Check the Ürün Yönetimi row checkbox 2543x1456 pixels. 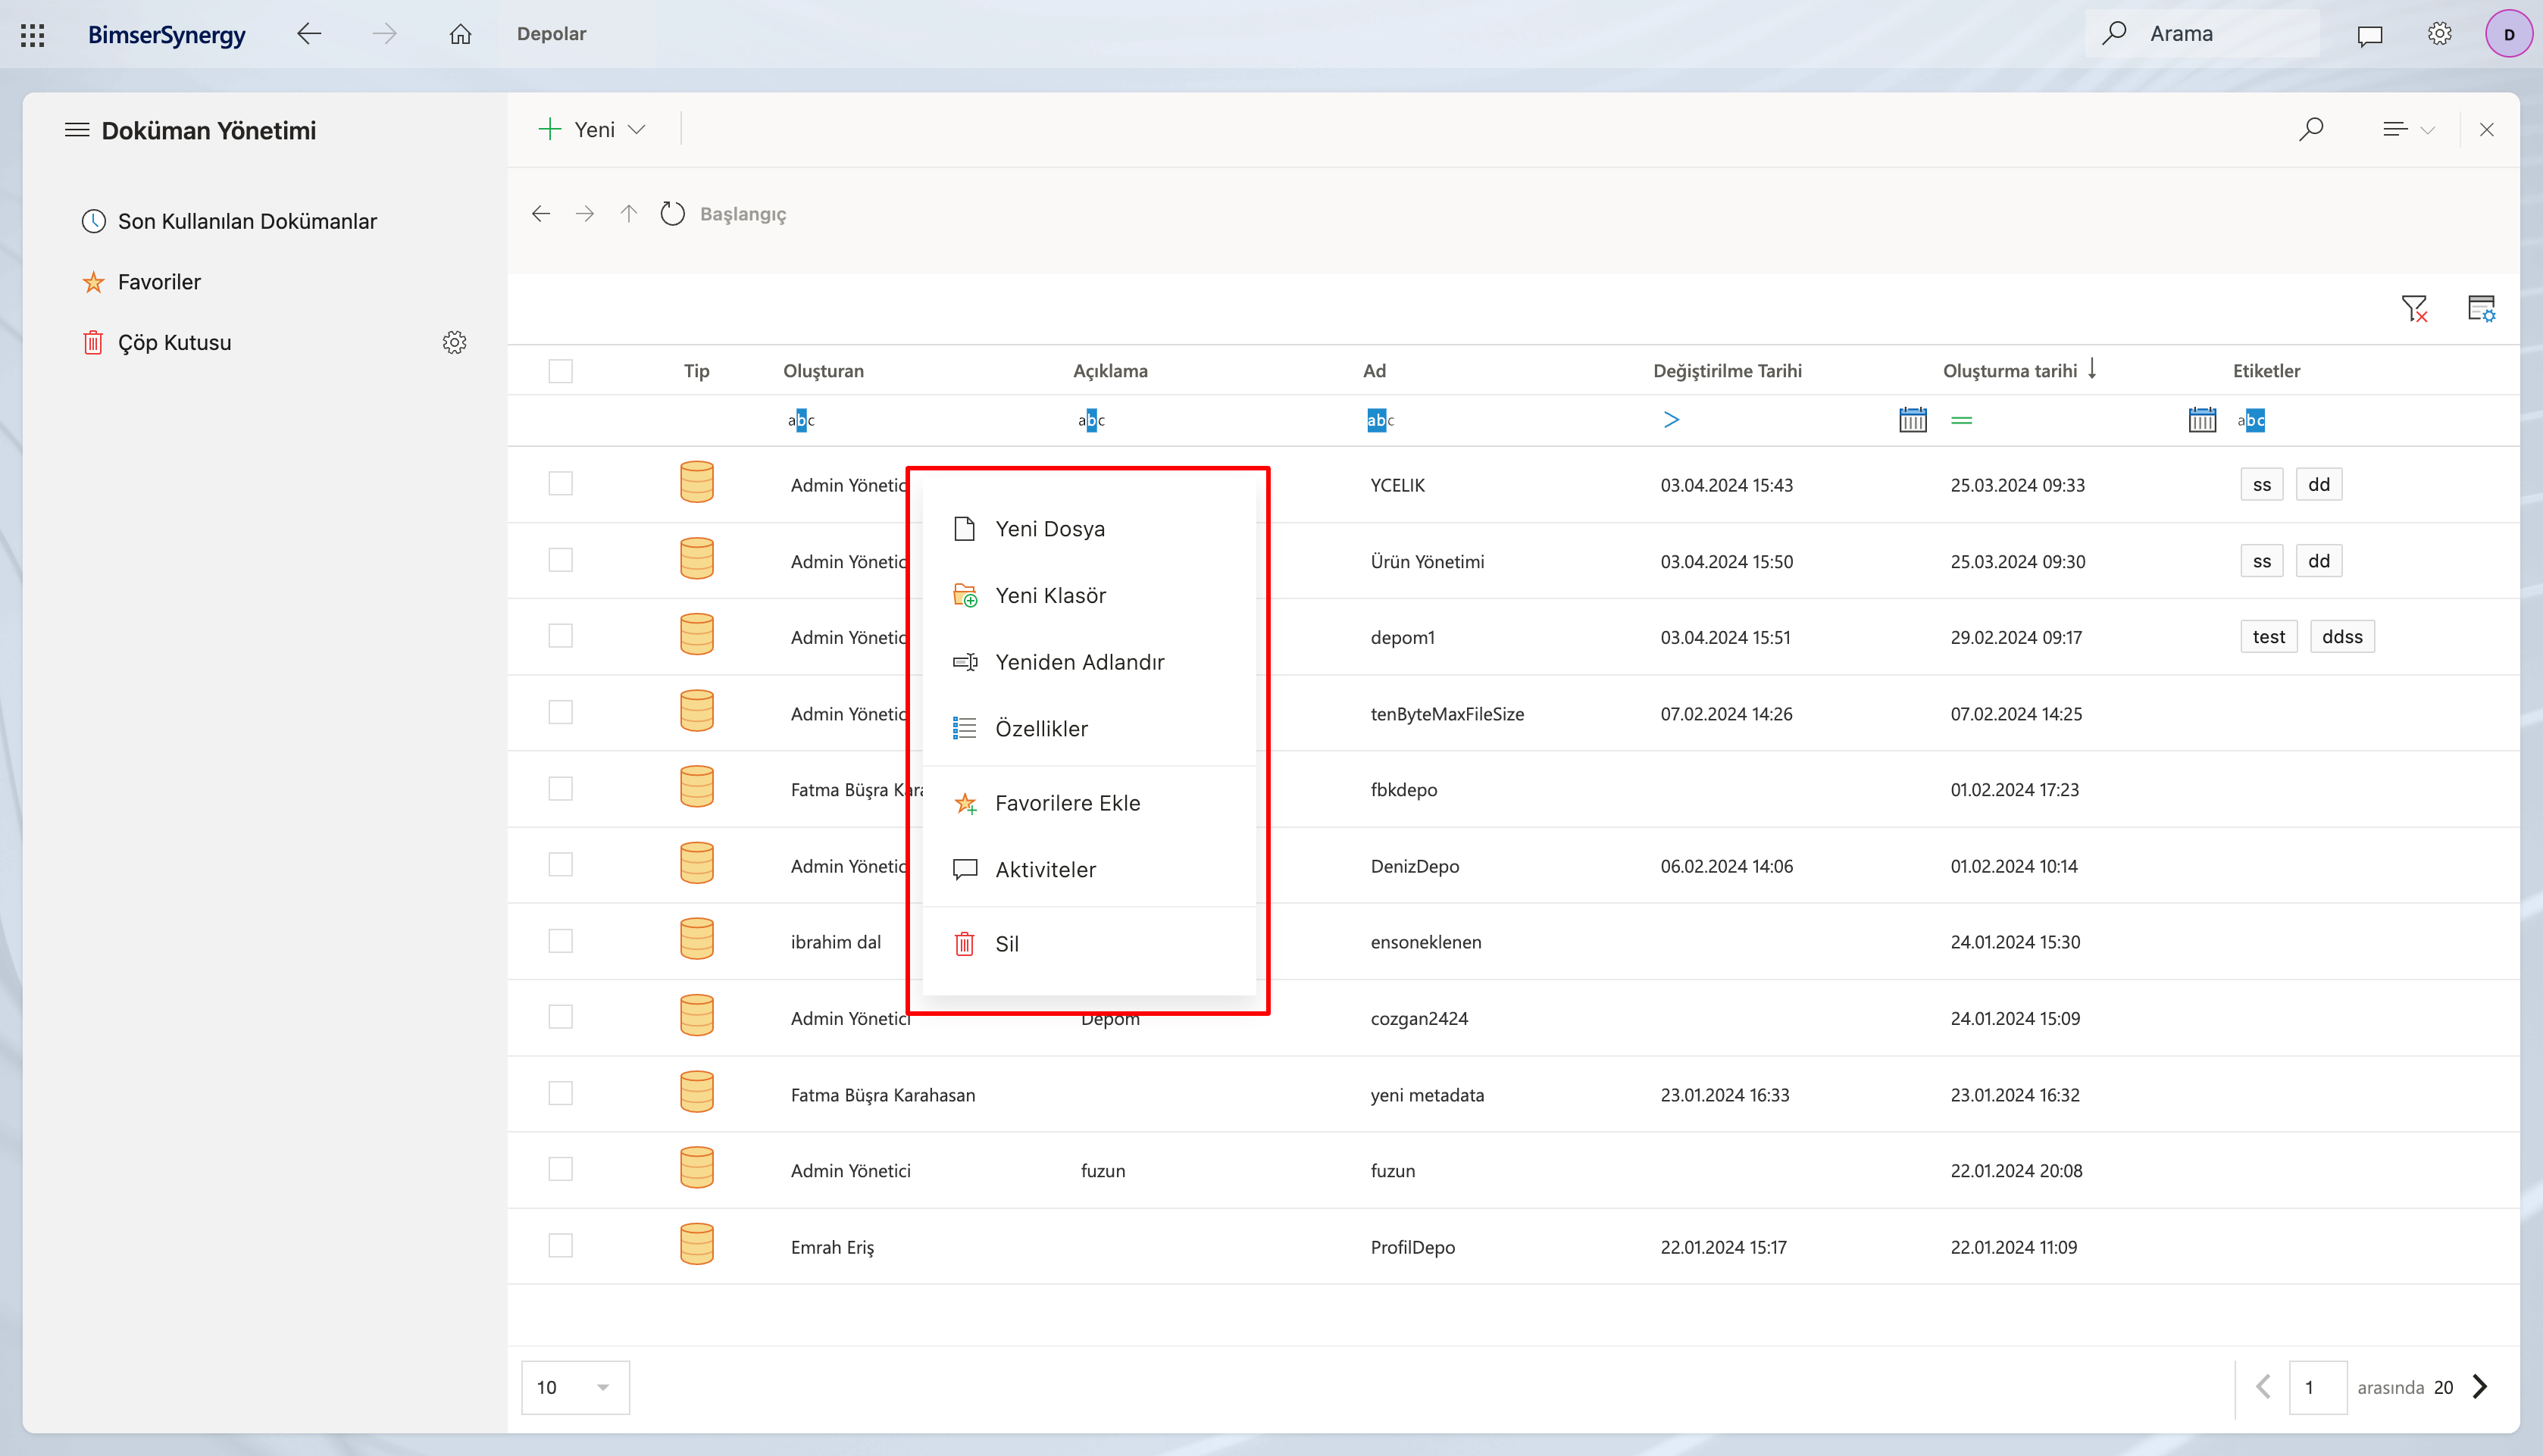coord(560,560)
